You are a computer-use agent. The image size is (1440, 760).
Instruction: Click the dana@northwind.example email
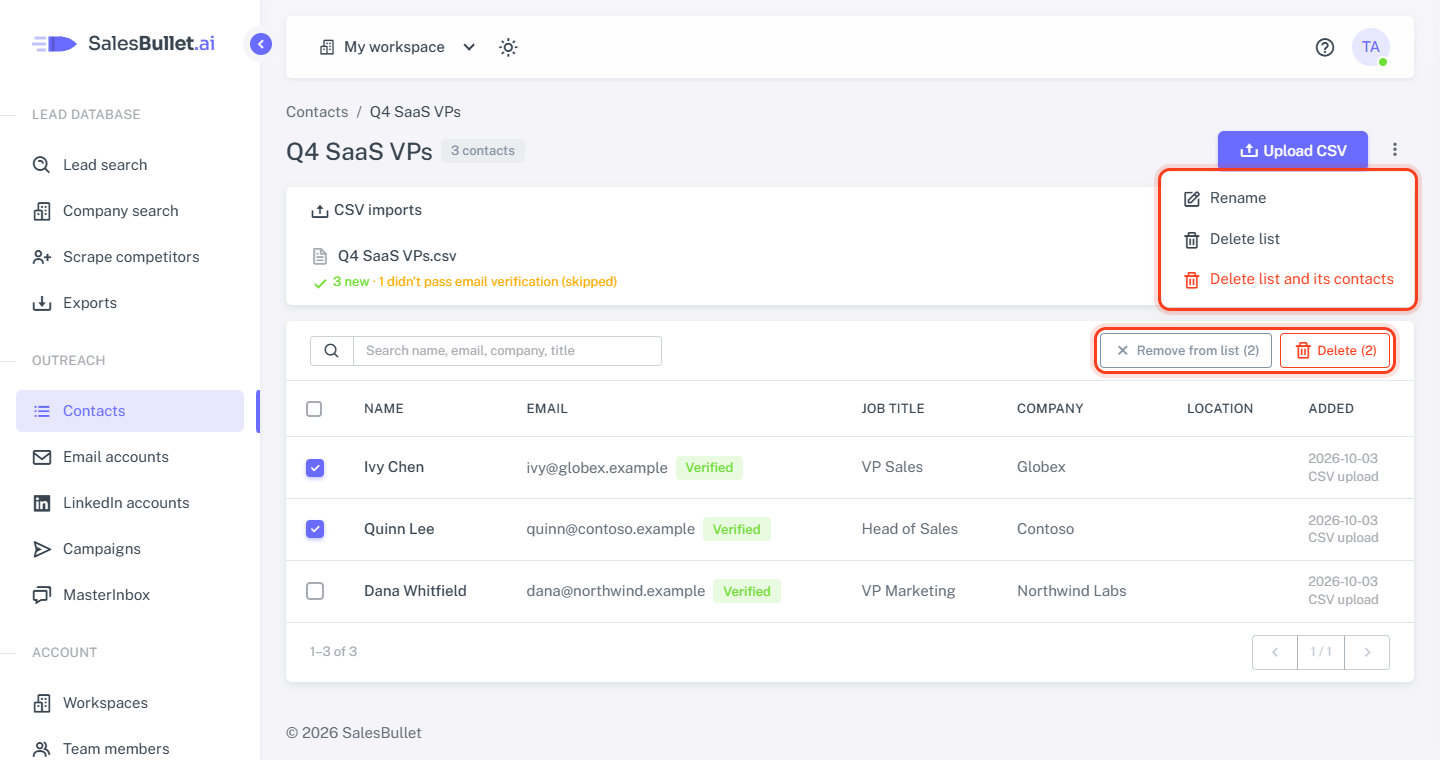click(616, 592)
